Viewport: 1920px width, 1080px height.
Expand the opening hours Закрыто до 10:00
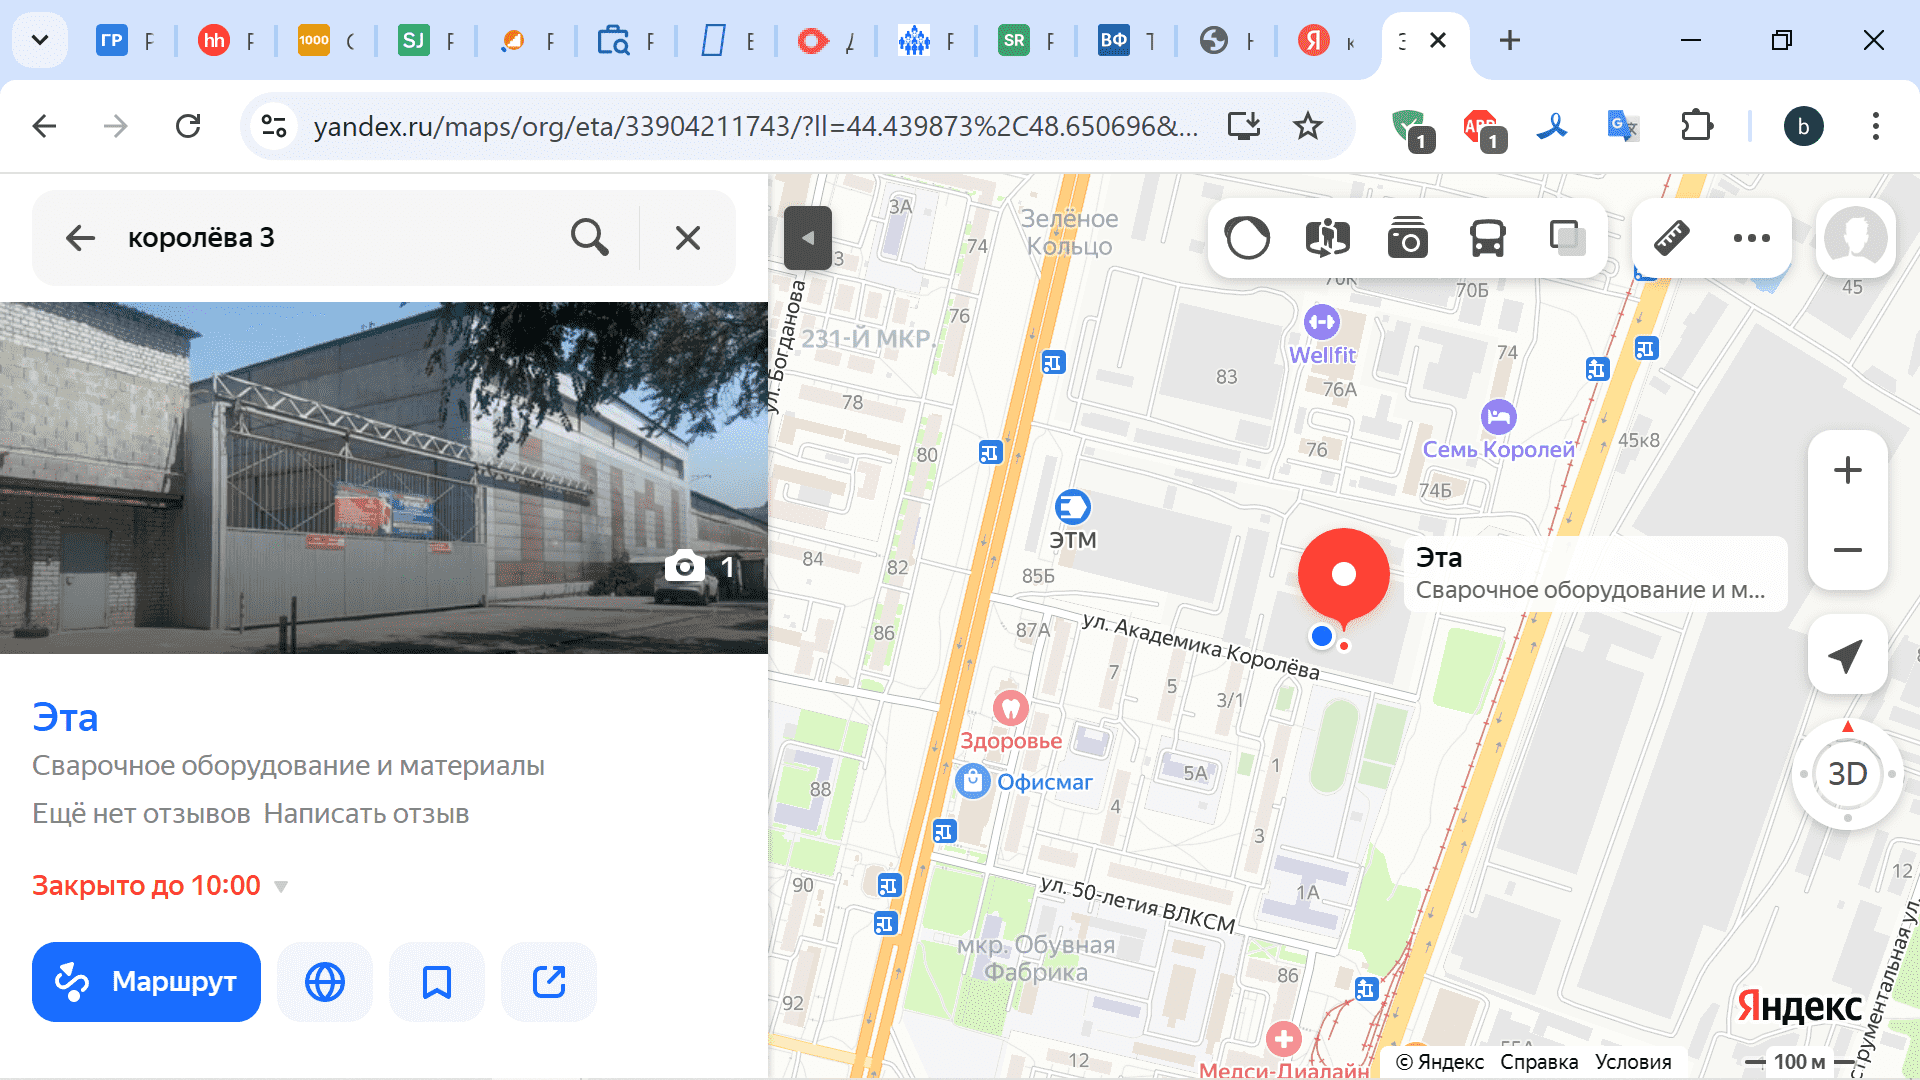click(160, 886)
